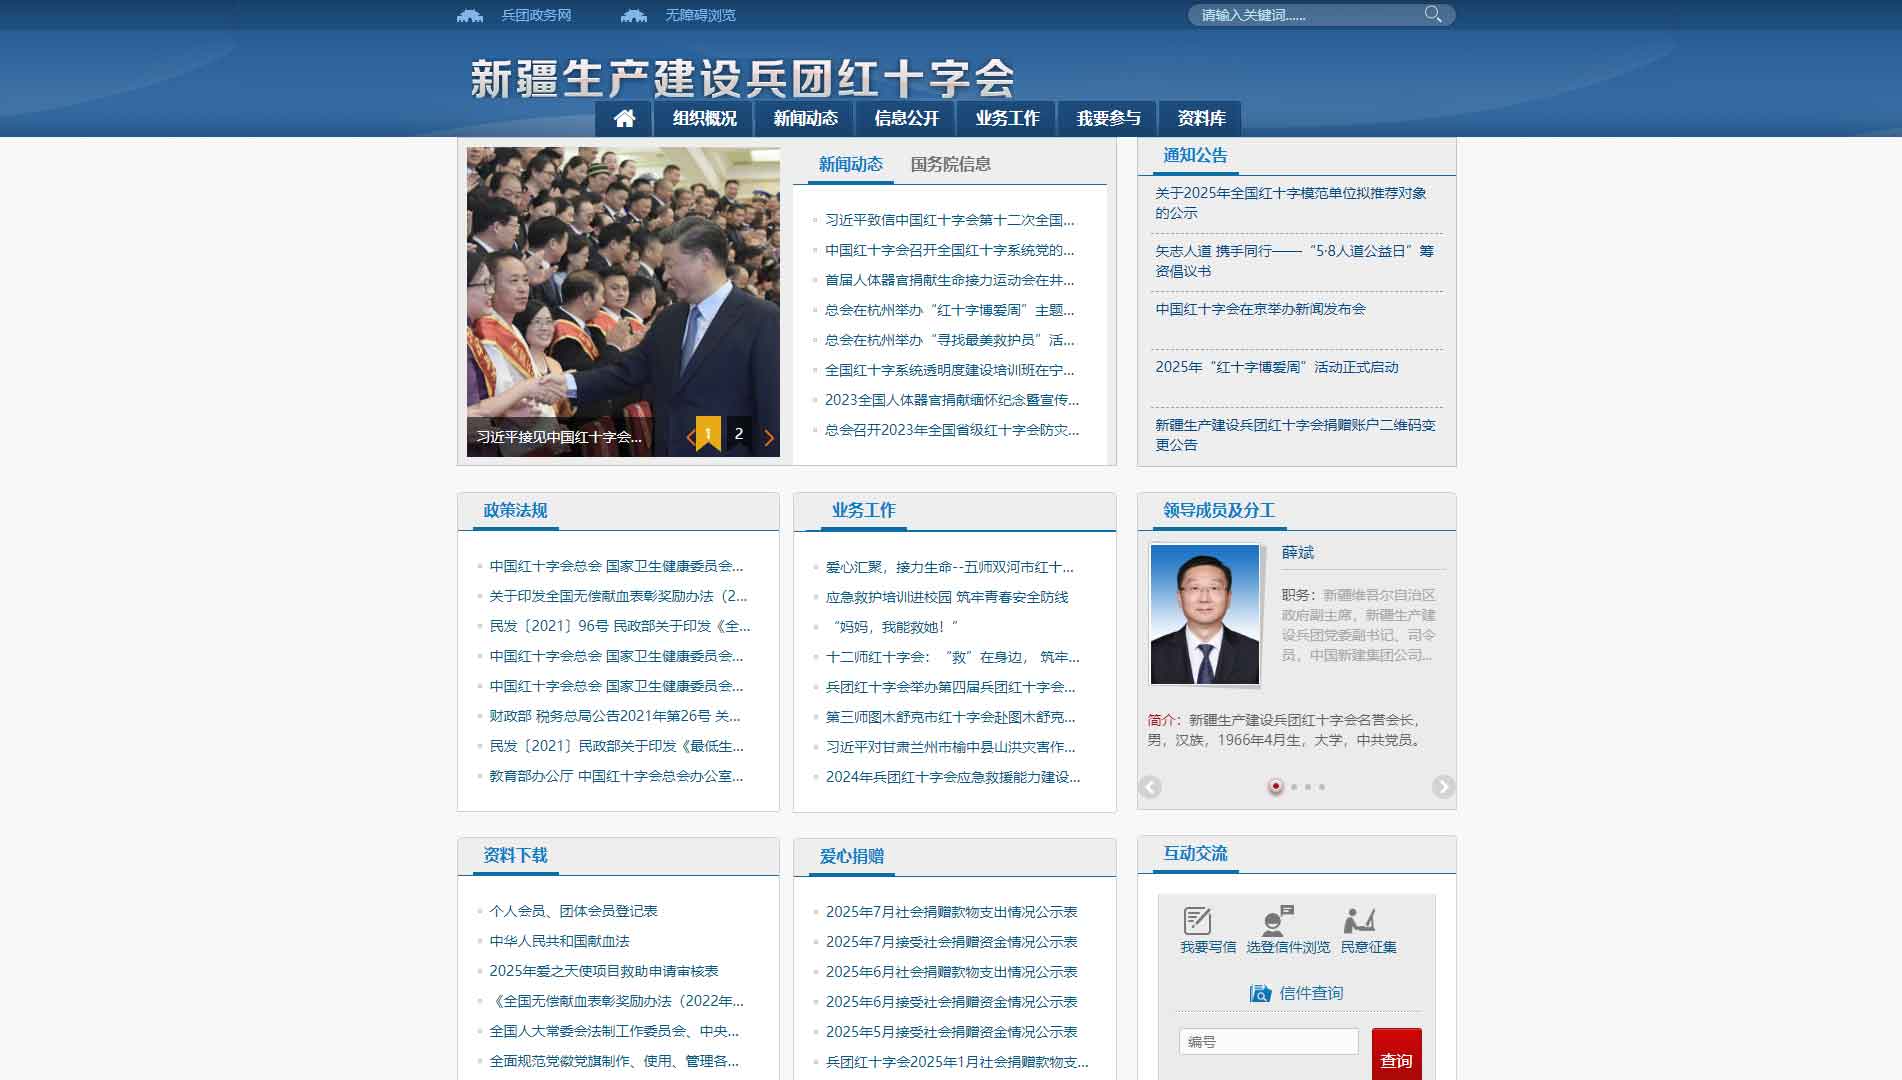
Task: Click the icon beside 兵团政务网
Action: [x=470, y=15]
